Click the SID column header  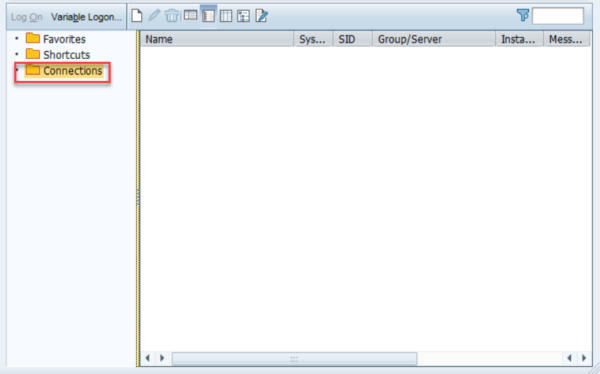tap(352, 39)
